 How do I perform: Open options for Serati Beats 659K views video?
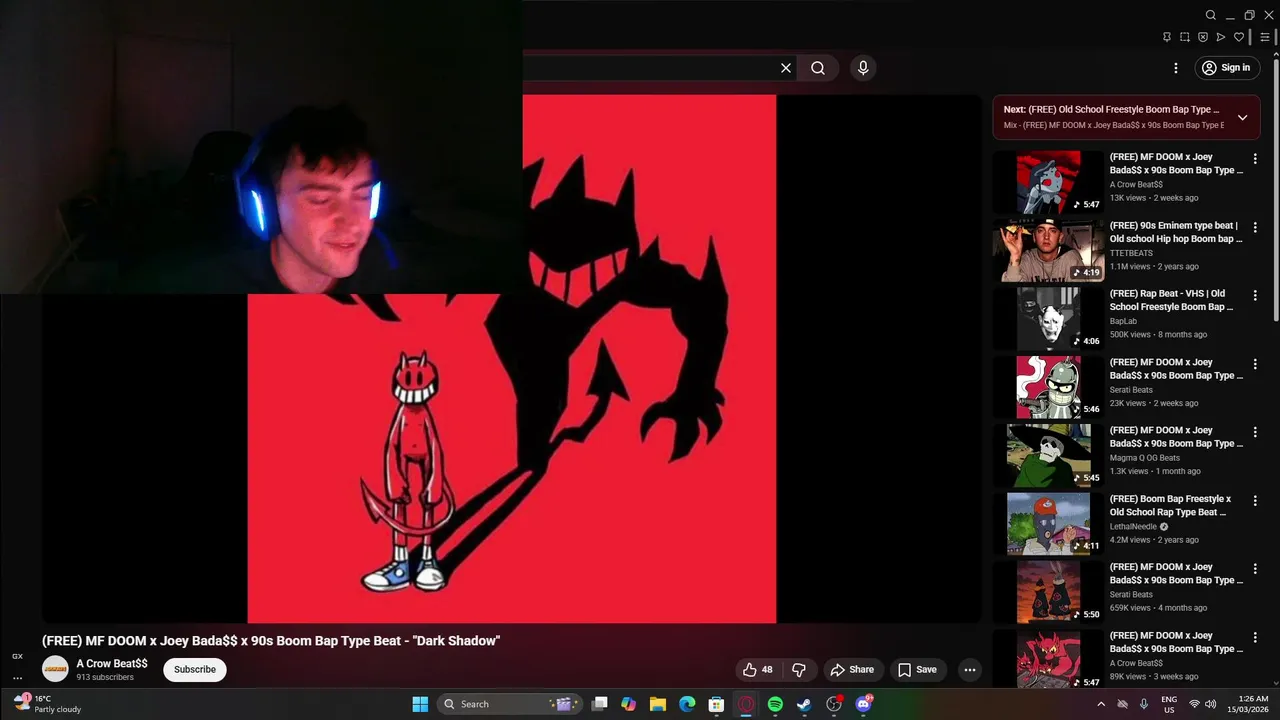[1255, 569]
